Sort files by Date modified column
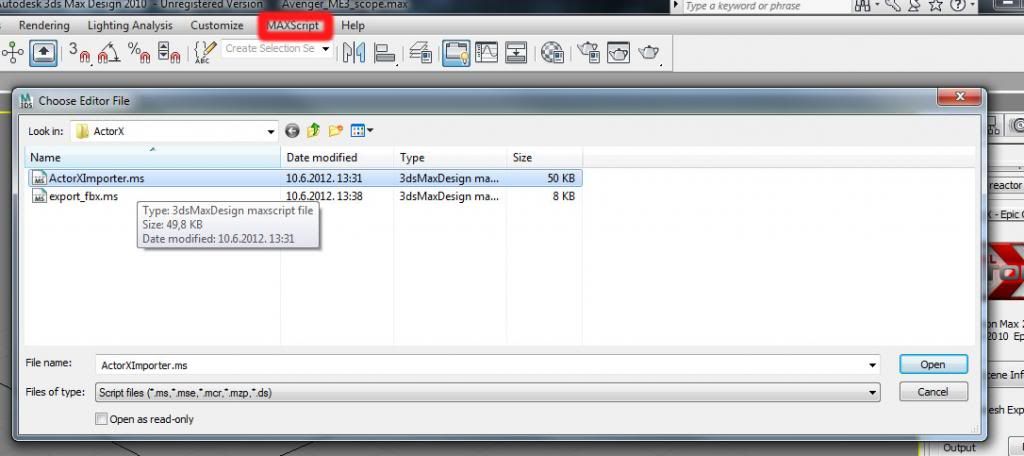The height and width of the screenshot is (456, 1024). (337, 157)
